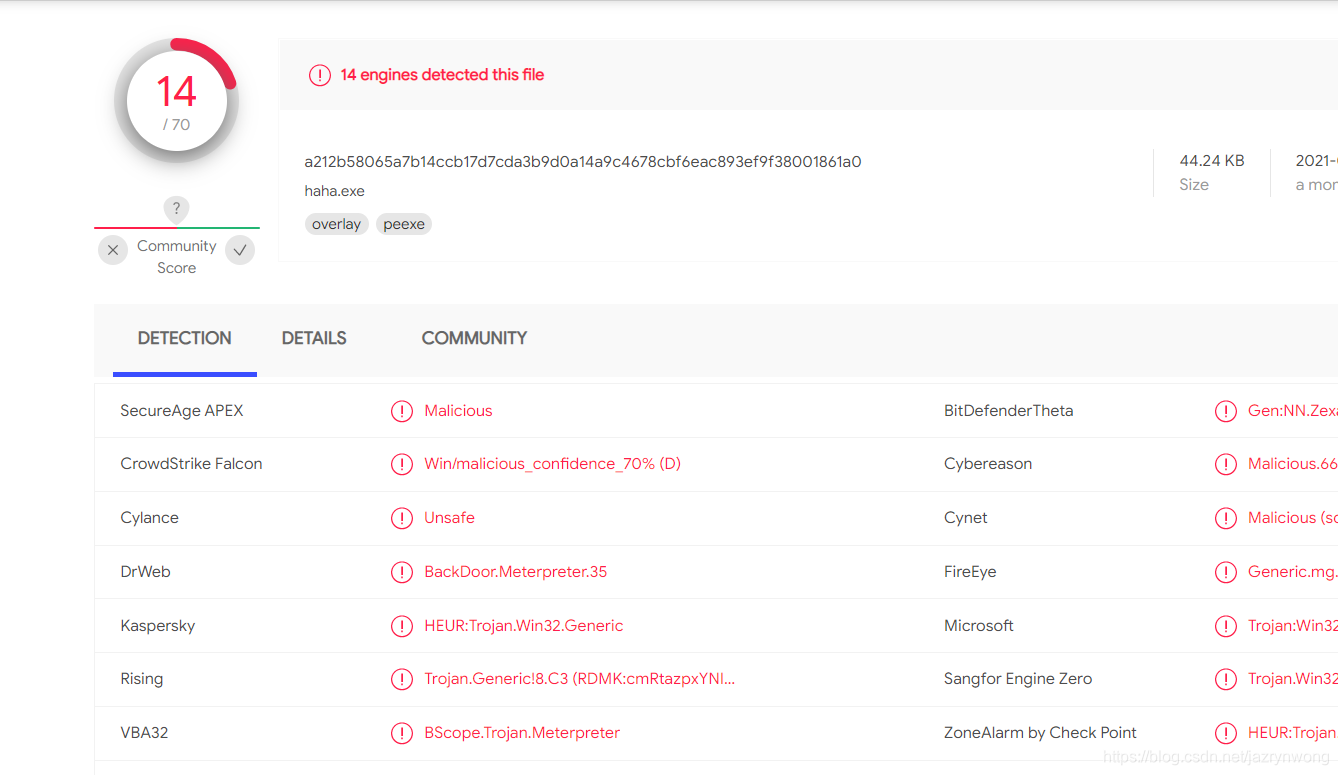The width and height of the screenshot is (1338, 775).
Task: Click the warning icon in Microsoft row
Action: pos(1226,626)
